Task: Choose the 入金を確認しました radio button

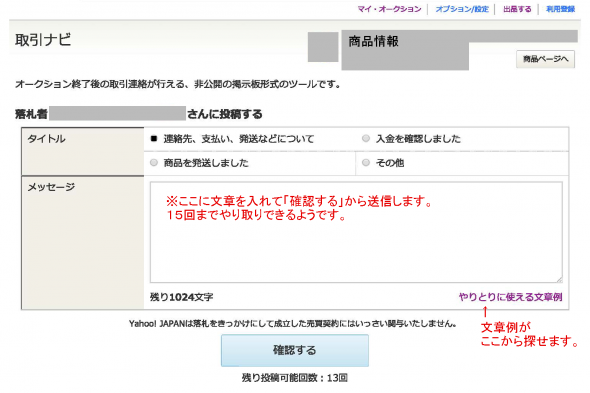Action: (x=366, y=138)
